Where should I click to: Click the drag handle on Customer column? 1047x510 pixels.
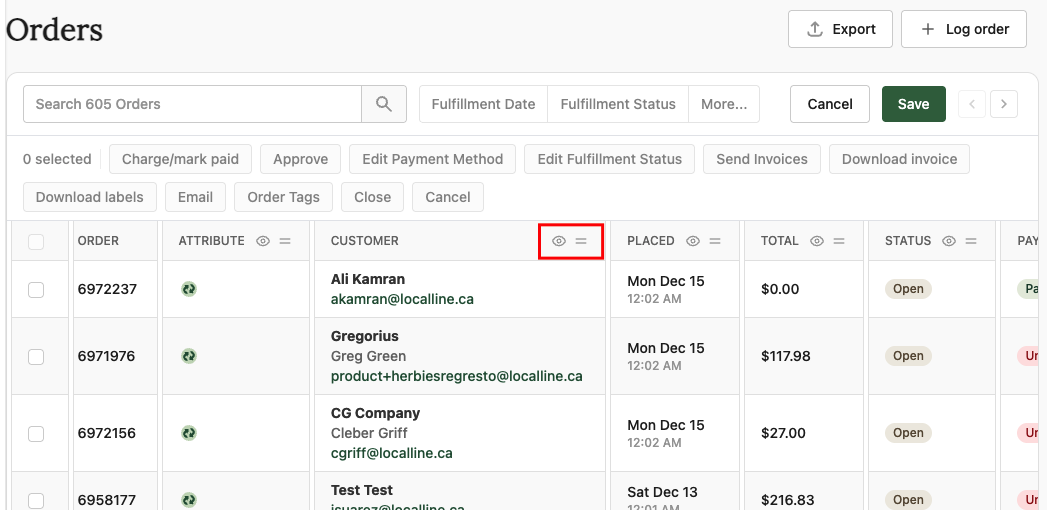pyautogui.click(x=581, y=241)
